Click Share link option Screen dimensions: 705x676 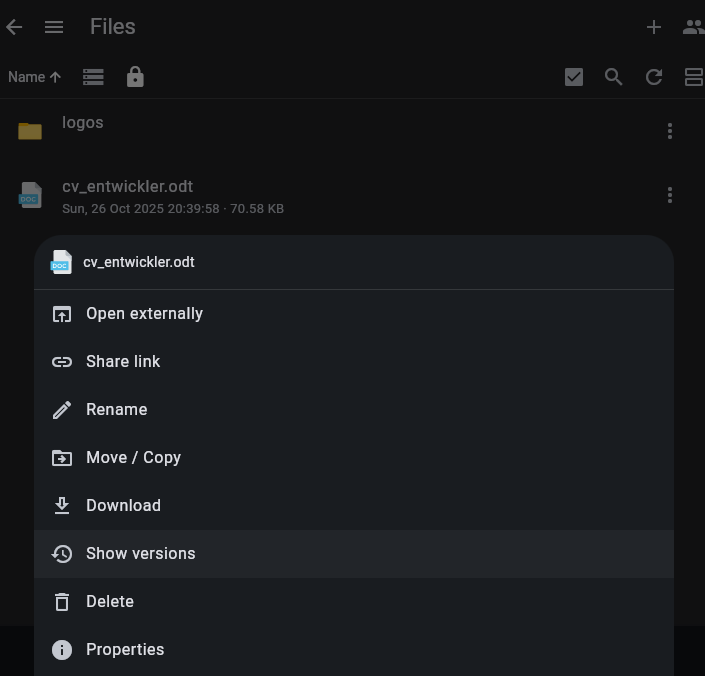(123, 361)
